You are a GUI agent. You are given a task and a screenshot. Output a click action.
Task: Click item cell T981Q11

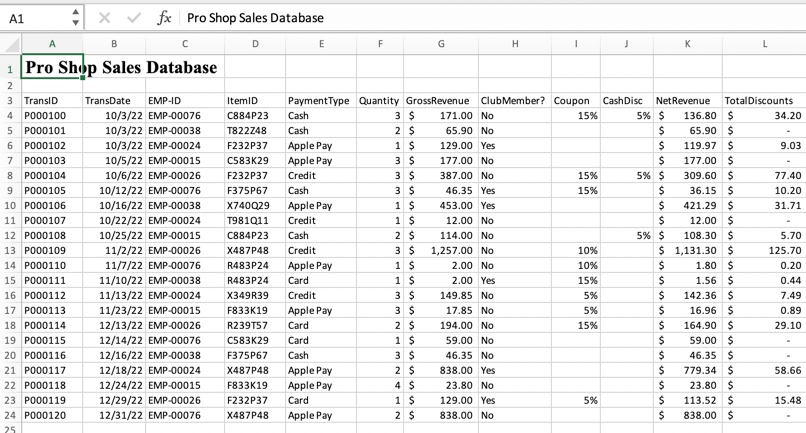pos(255,220)
